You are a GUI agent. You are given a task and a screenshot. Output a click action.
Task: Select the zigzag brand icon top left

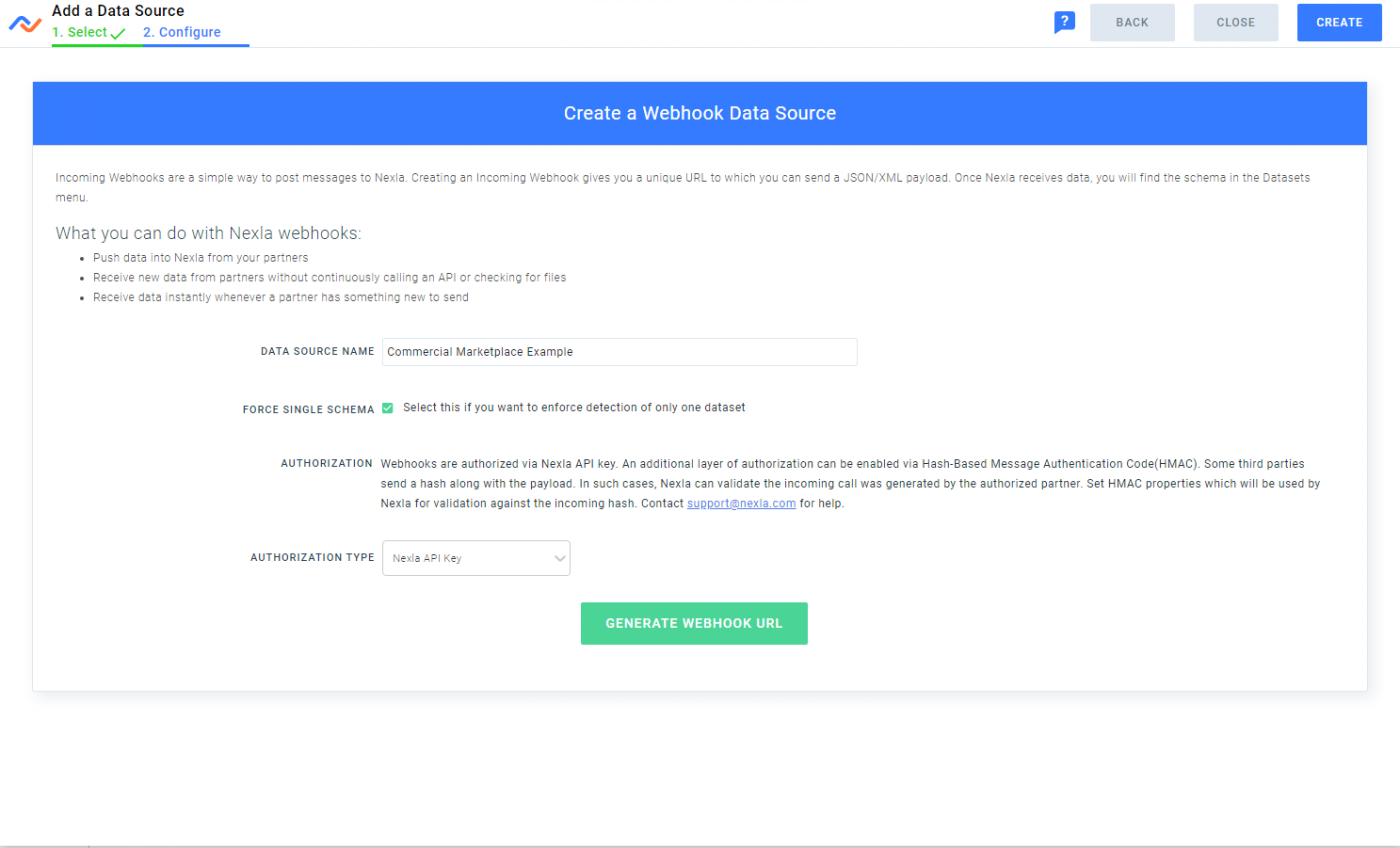coord(25,22)
